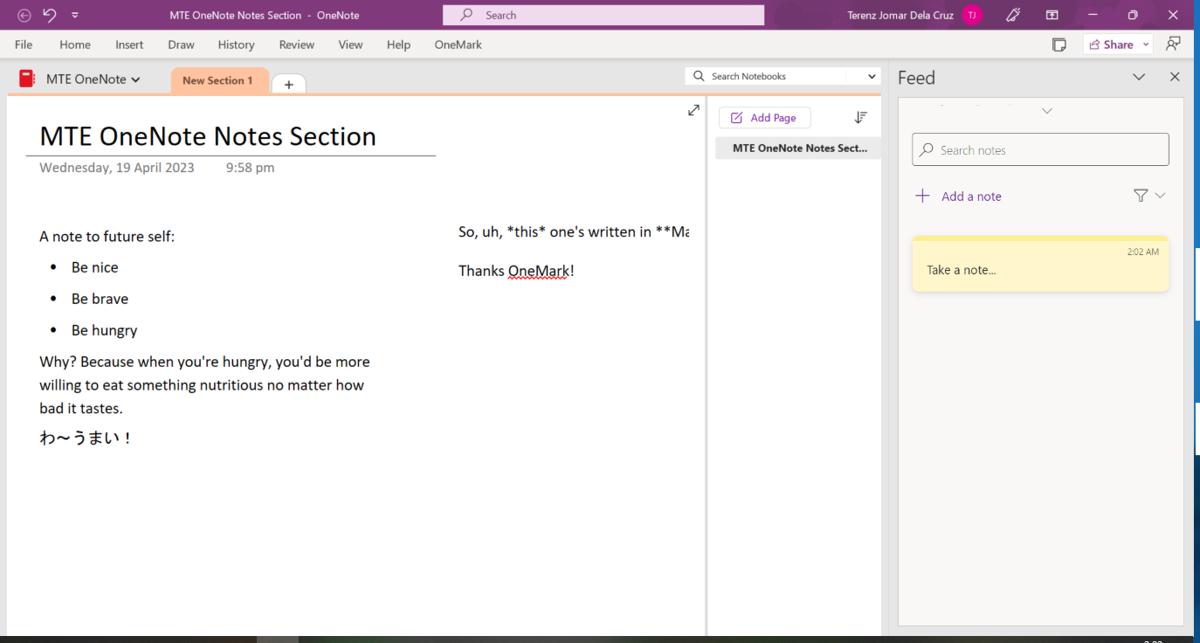Open the Draw menu
The image size is (1200, 643).
click(181, 44)
